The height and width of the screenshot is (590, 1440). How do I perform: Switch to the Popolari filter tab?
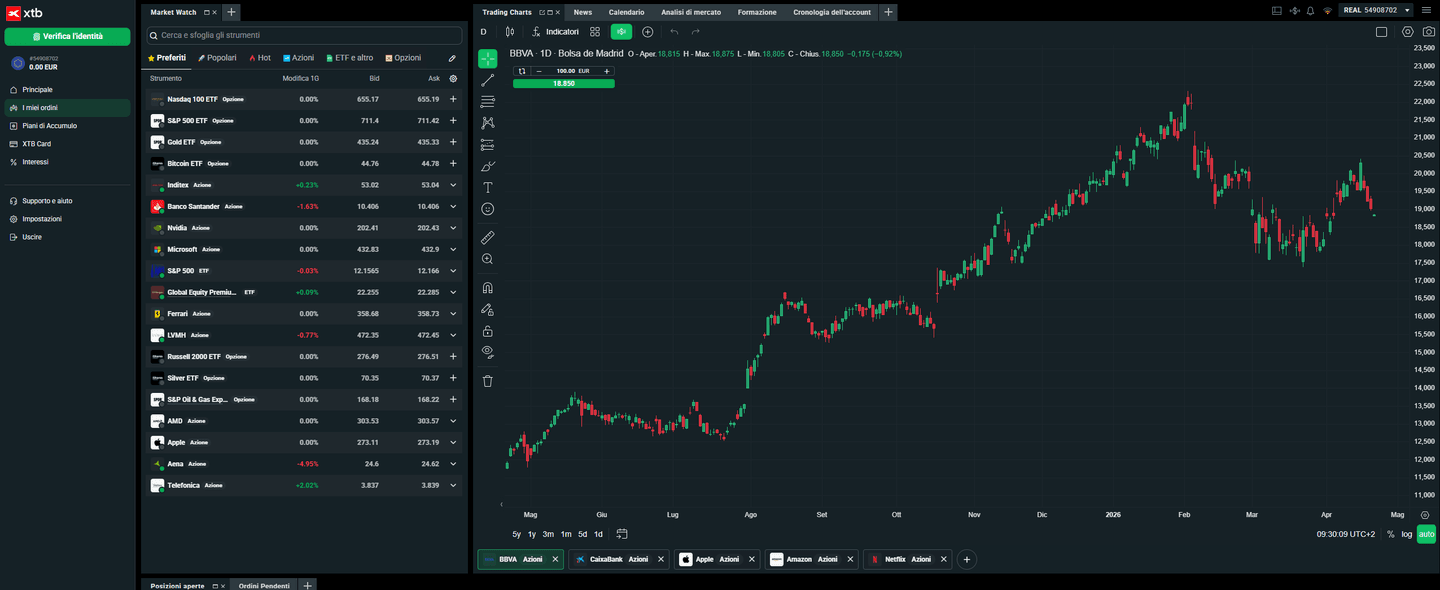tap(217, 58)
